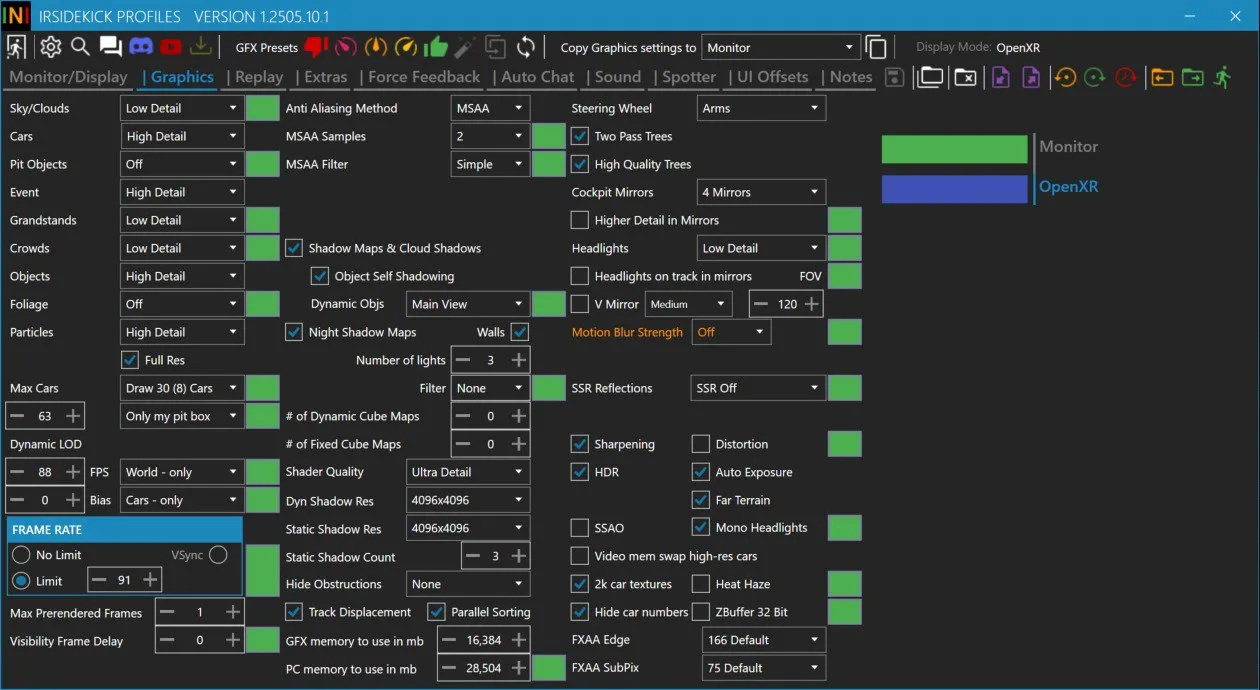Open the Replay tab
This screenshot has height=690, width=1260.
[x=259, y=77]
